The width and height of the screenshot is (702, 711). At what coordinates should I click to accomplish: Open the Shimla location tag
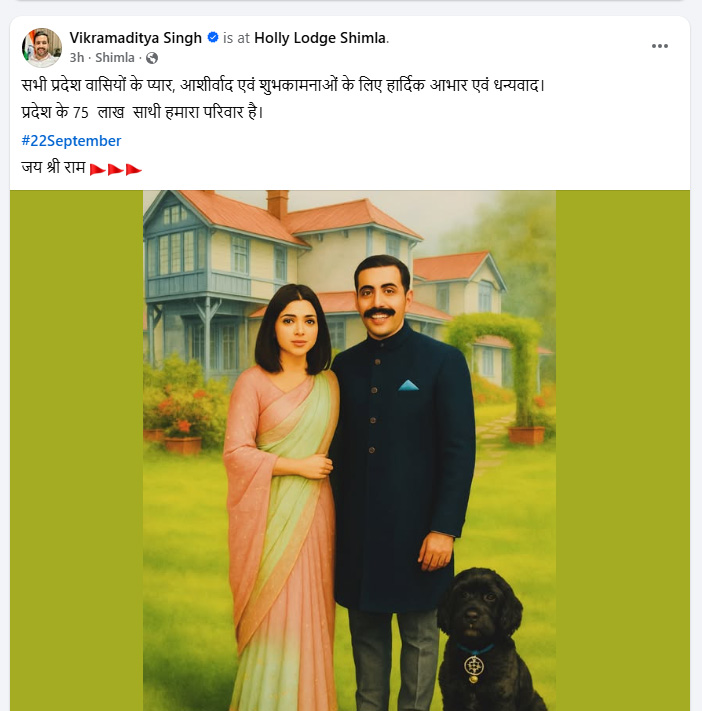[115, 58]
